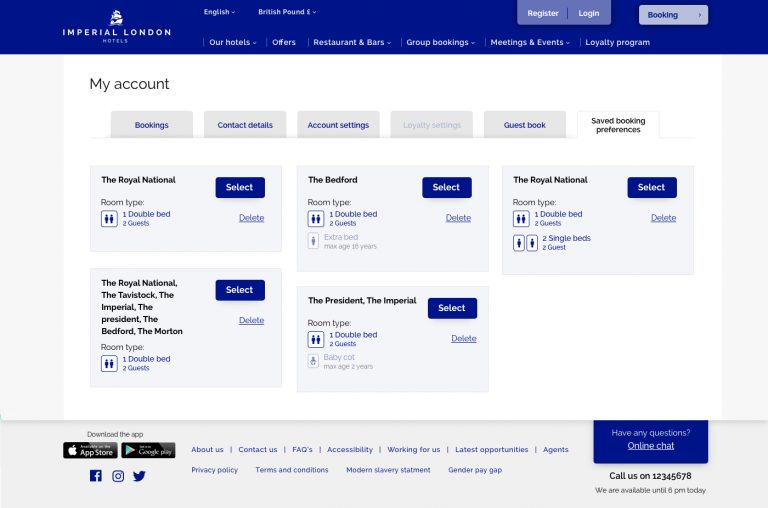Click the Google Play download badge
768x508 pixels.
tap(148, 451)
